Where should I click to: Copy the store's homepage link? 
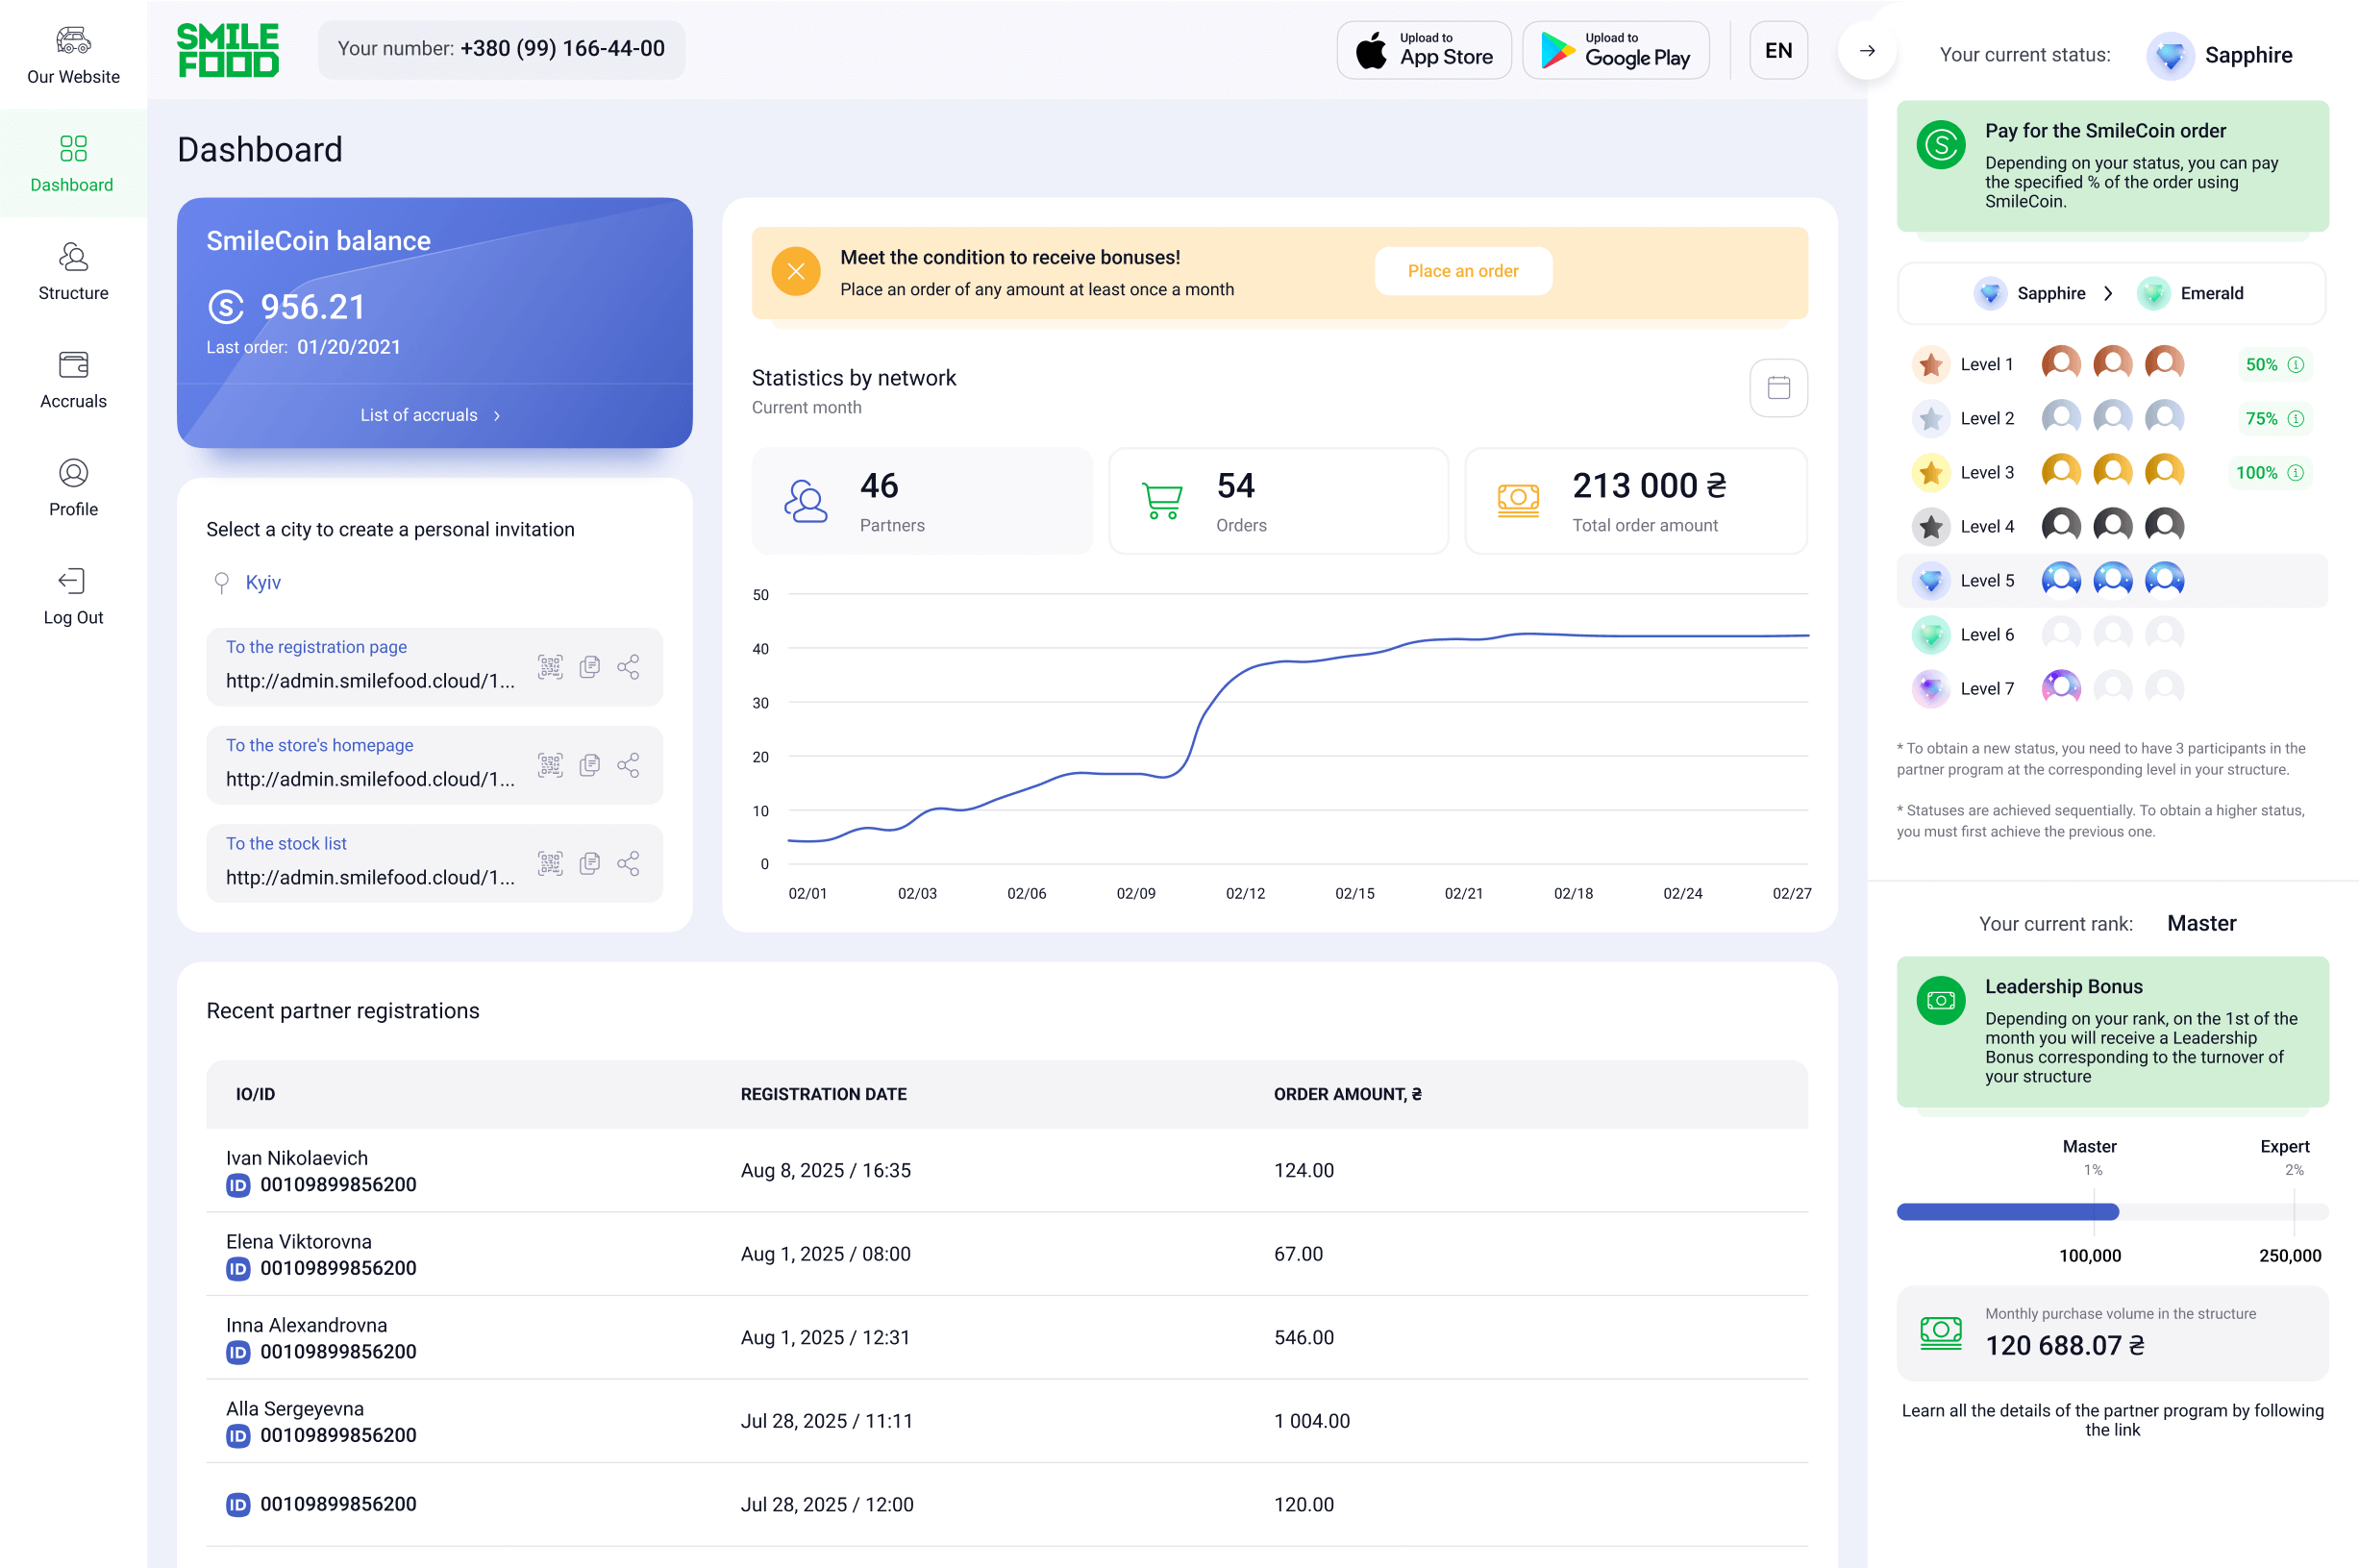point(590,765)
